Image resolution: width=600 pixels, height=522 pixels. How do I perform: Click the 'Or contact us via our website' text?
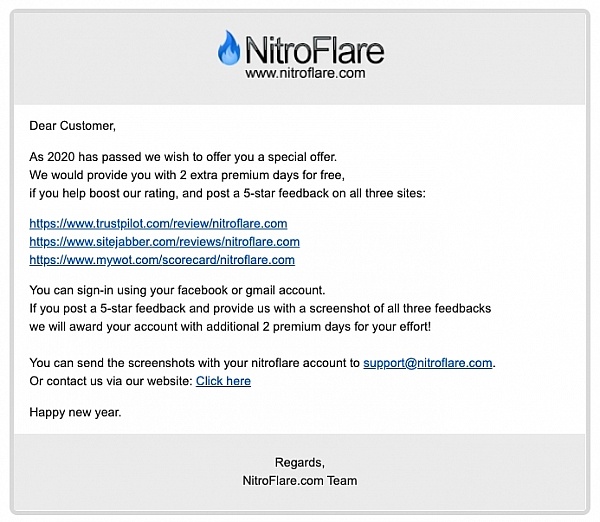coord(110,381)
